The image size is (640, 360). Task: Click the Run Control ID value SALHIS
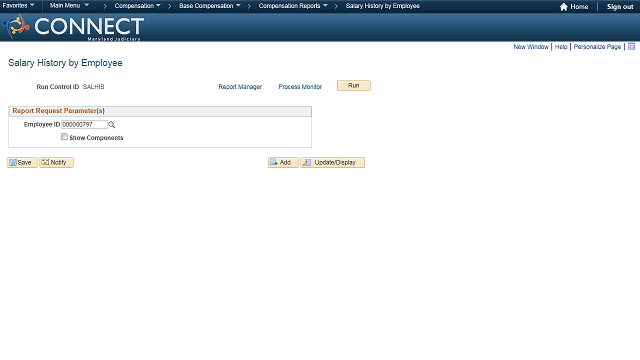(93, 87)
